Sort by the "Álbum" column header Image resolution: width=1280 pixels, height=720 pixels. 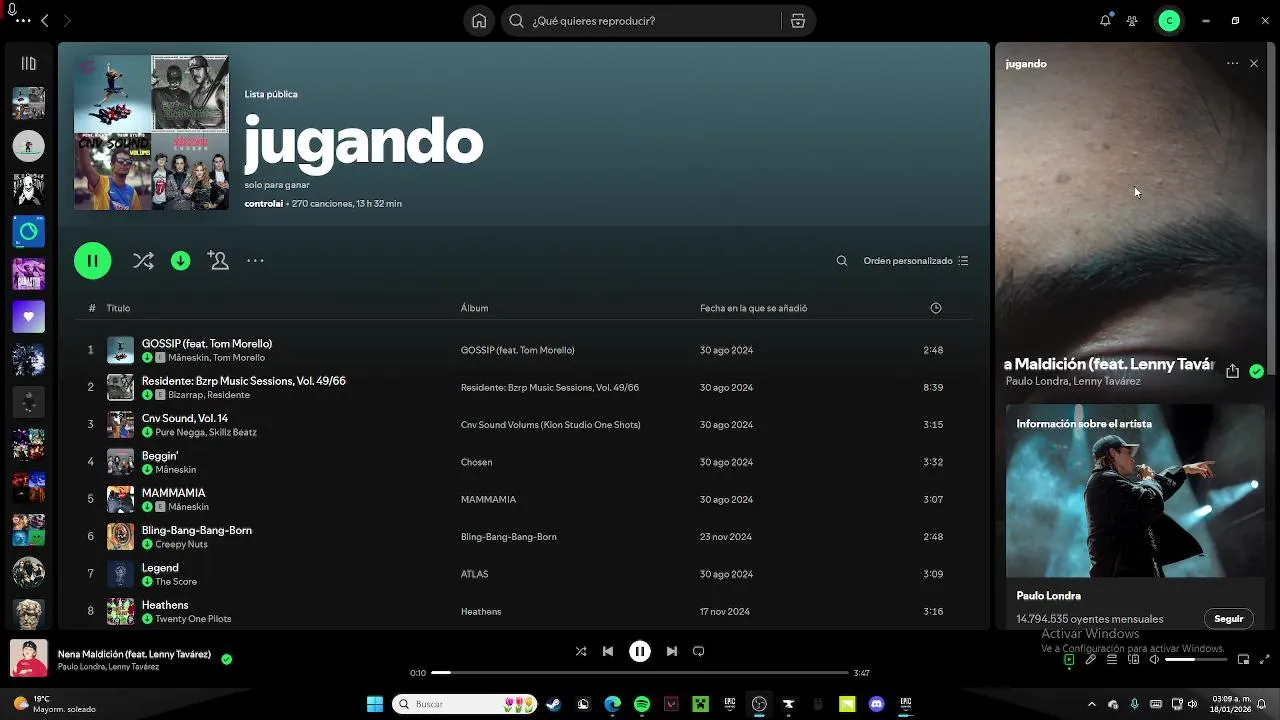[x=474, y=308]
